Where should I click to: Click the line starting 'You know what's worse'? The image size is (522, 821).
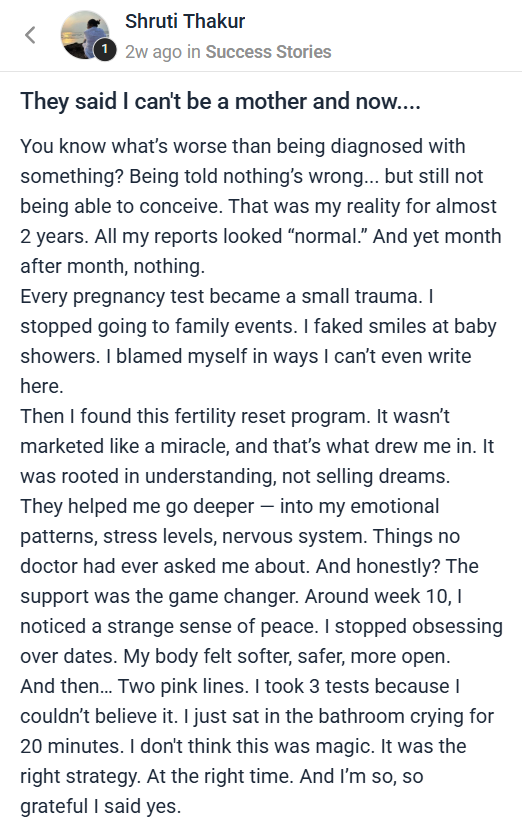(242, 146)
